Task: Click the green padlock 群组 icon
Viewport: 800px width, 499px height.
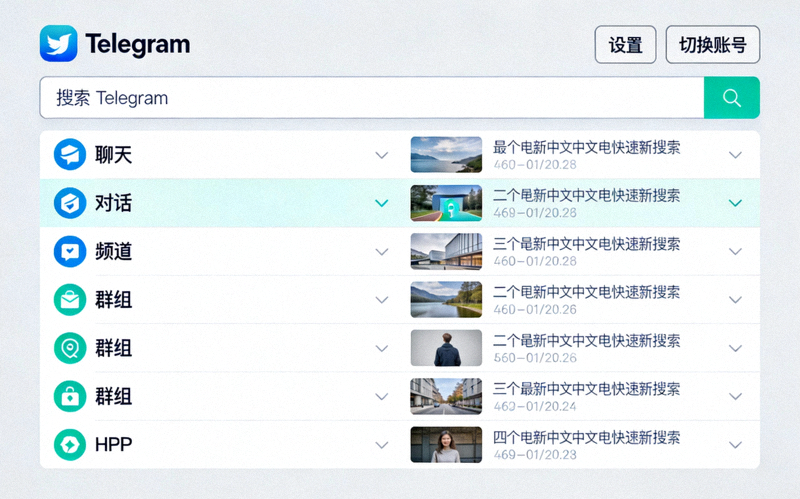Action: pyautogui.click(x=70, y=396)
